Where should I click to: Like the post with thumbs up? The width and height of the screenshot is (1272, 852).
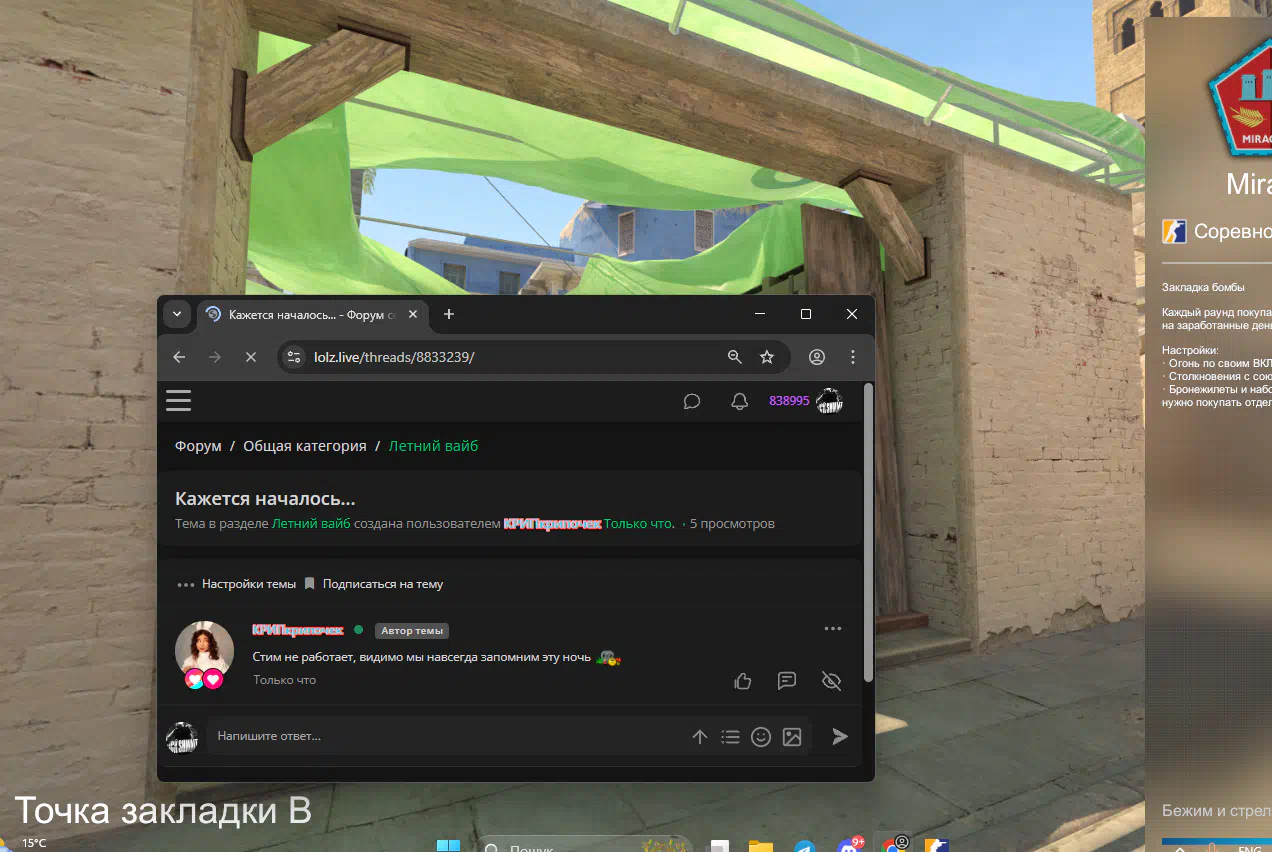[x=743, y=681]
